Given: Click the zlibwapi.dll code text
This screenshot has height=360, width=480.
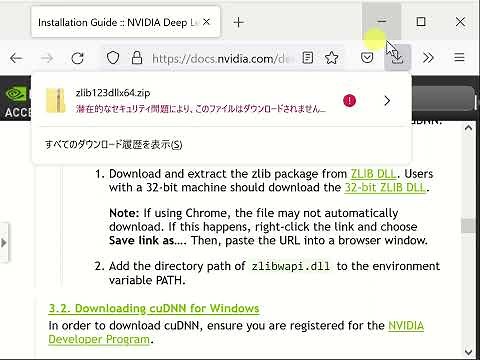Looking at the screenshot, I should [x=291, y=266].
